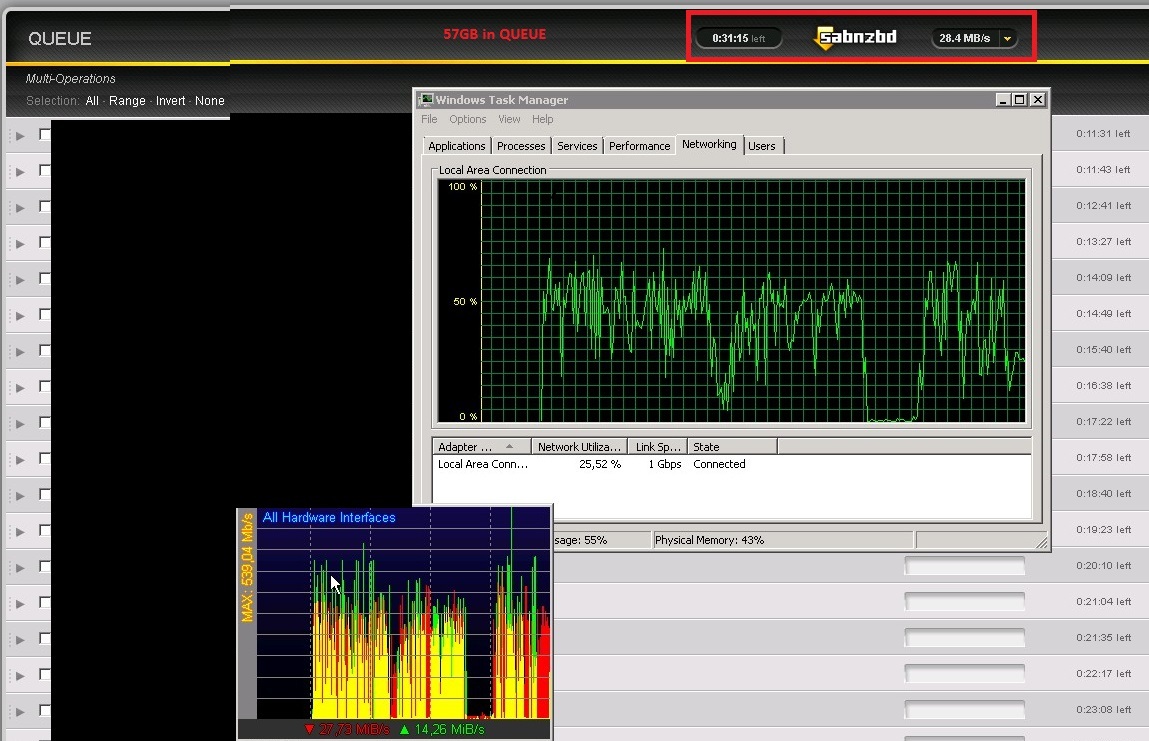Image resolution: width=1149 pixels, height=741 pixels.
Task: Click the SABnzbd logo in the header
Action: (x=856, y=37)
